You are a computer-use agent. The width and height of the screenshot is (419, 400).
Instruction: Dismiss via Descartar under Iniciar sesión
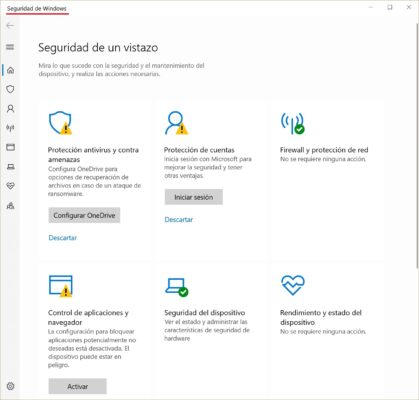pos(179,219)
